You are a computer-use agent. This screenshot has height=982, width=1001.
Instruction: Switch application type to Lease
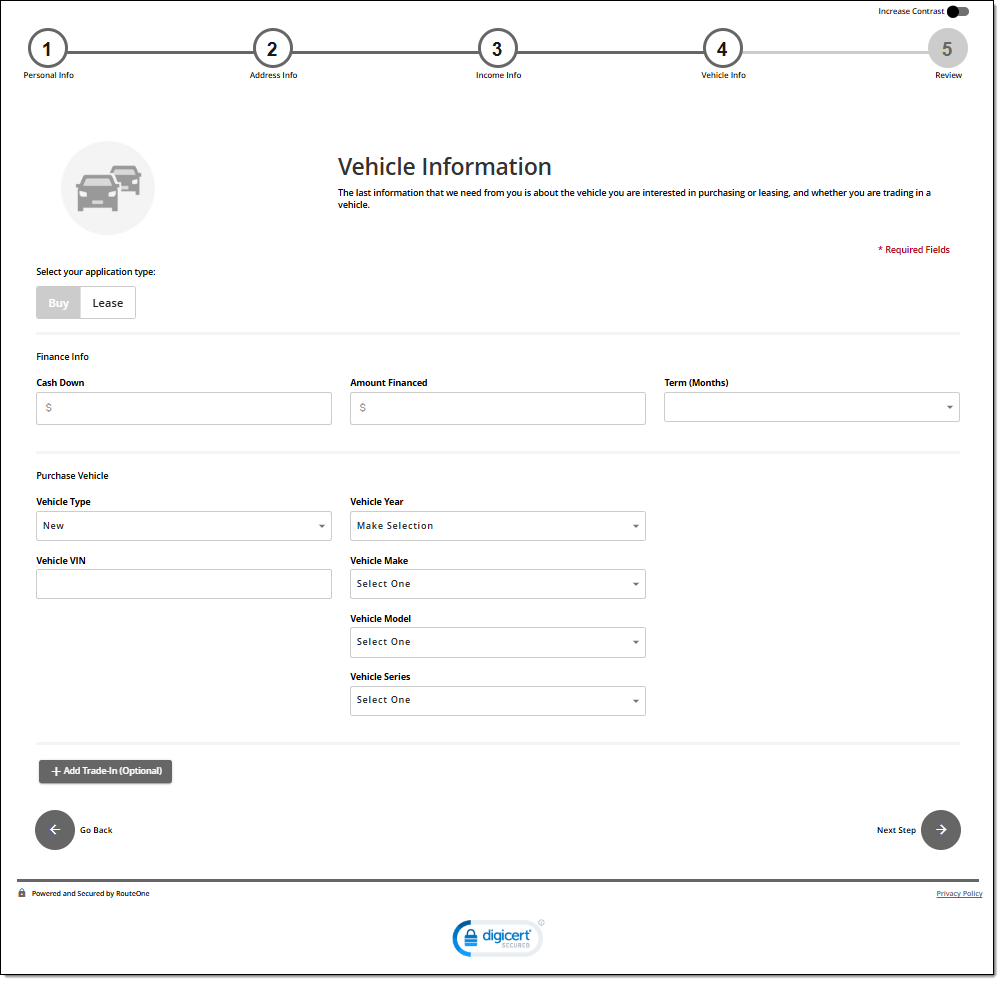tap(108, 303)
